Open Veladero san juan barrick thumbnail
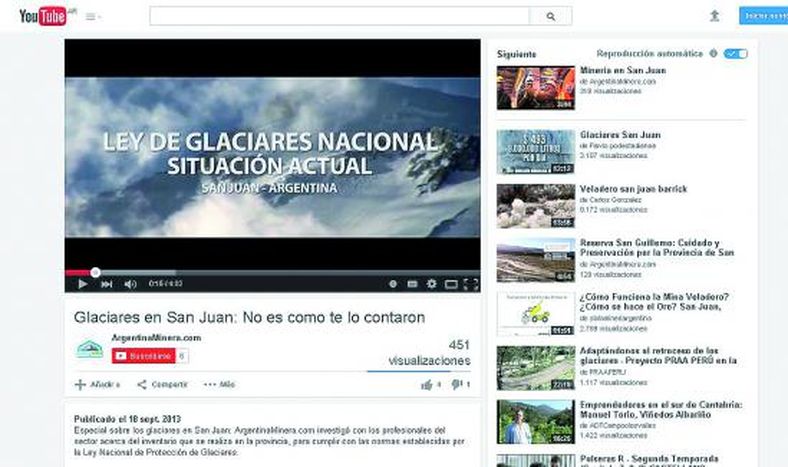 coord(536,206)
